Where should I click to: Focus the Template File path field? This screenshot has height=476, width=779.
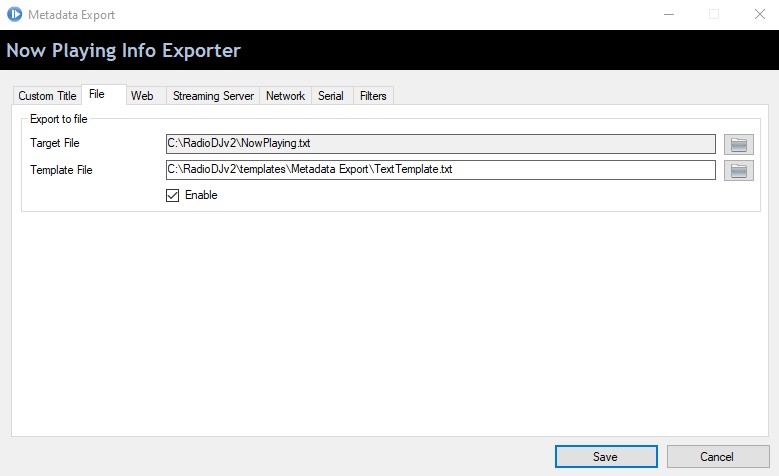(x=441, y=169)
